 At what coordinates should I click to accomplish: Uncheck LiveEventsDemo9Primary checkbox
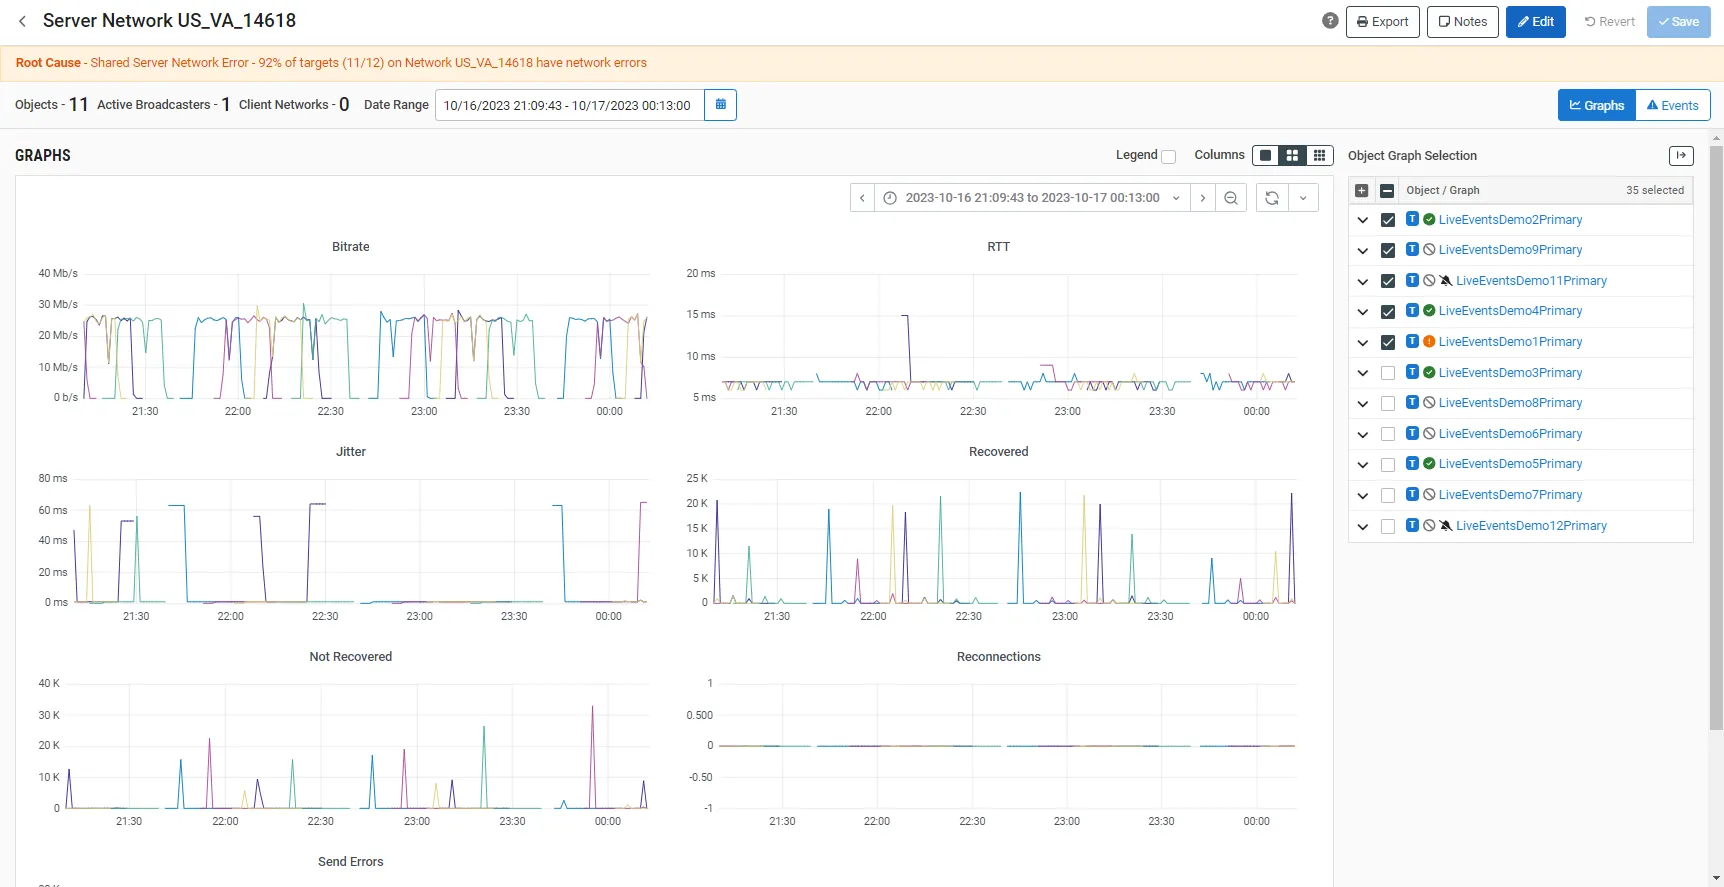click(x=1388, y=250)
